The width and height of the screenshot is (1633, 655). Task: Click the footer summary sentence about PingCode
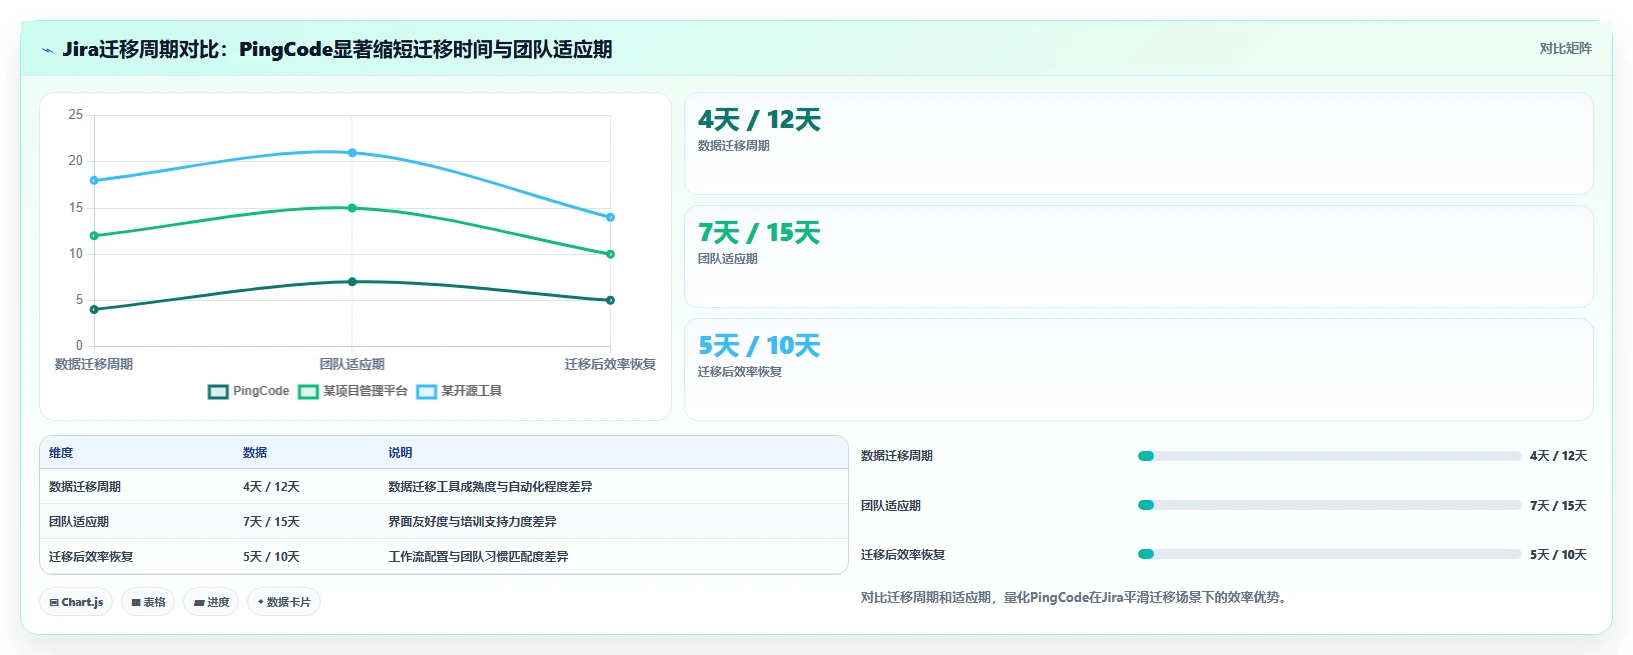[x=1076, y=598]
